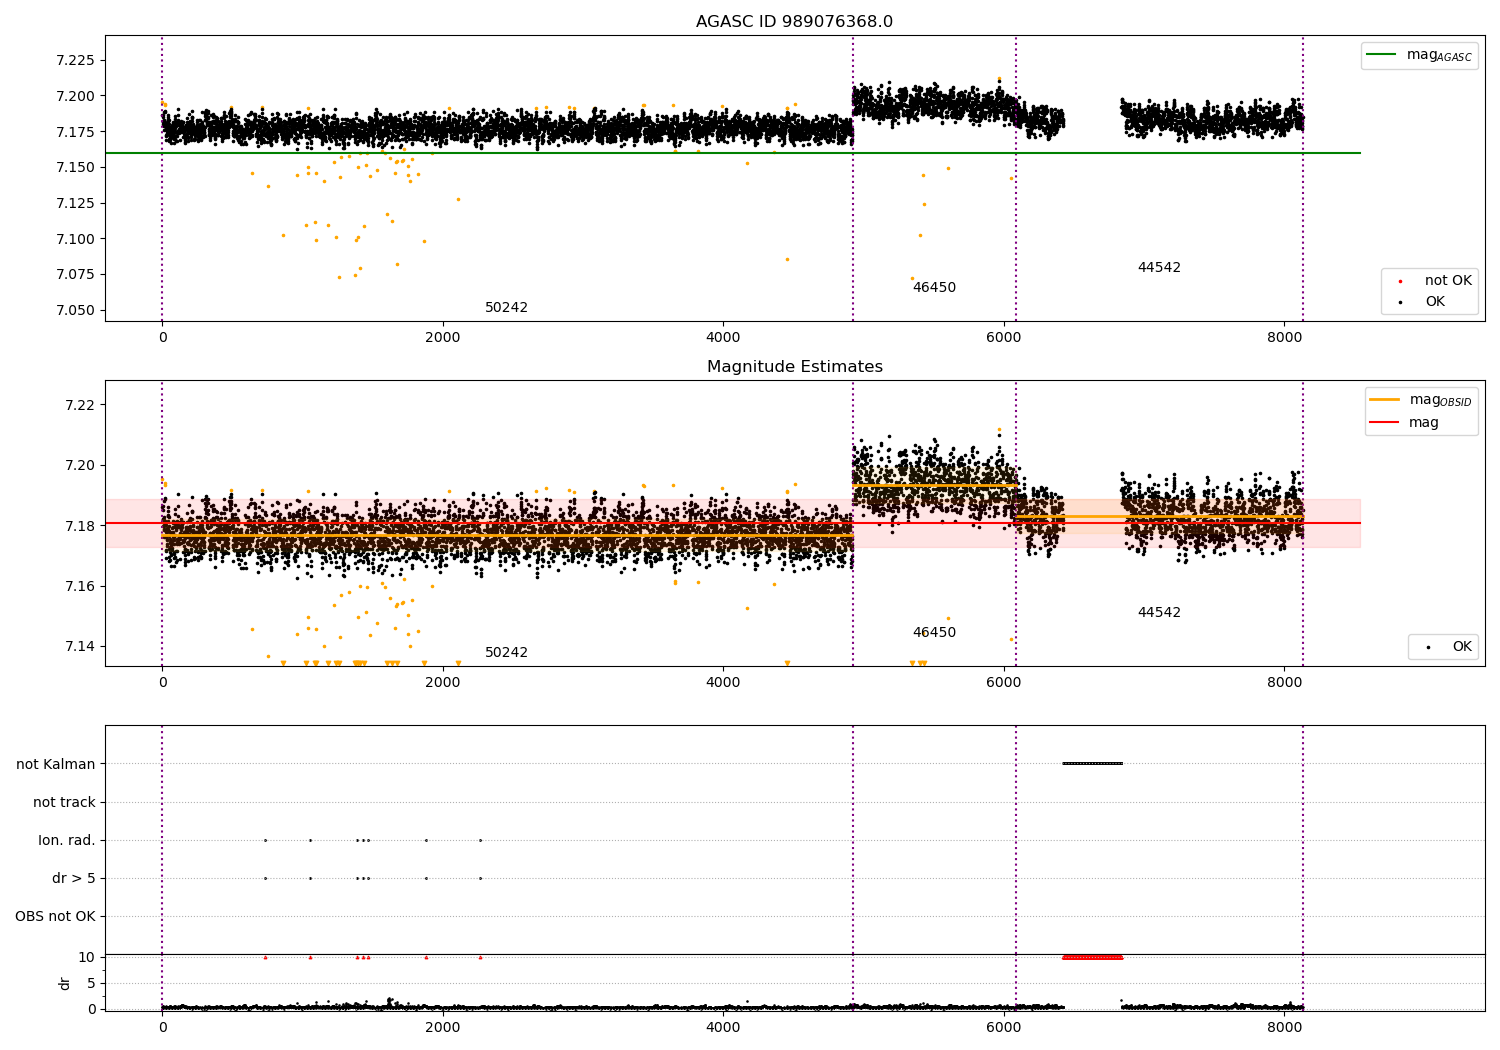The width and height of the screenshot is (1500, 1050).
Task: Click the 'not Kalman' row label
Action: pyautogui.click(x=56, y=764)
